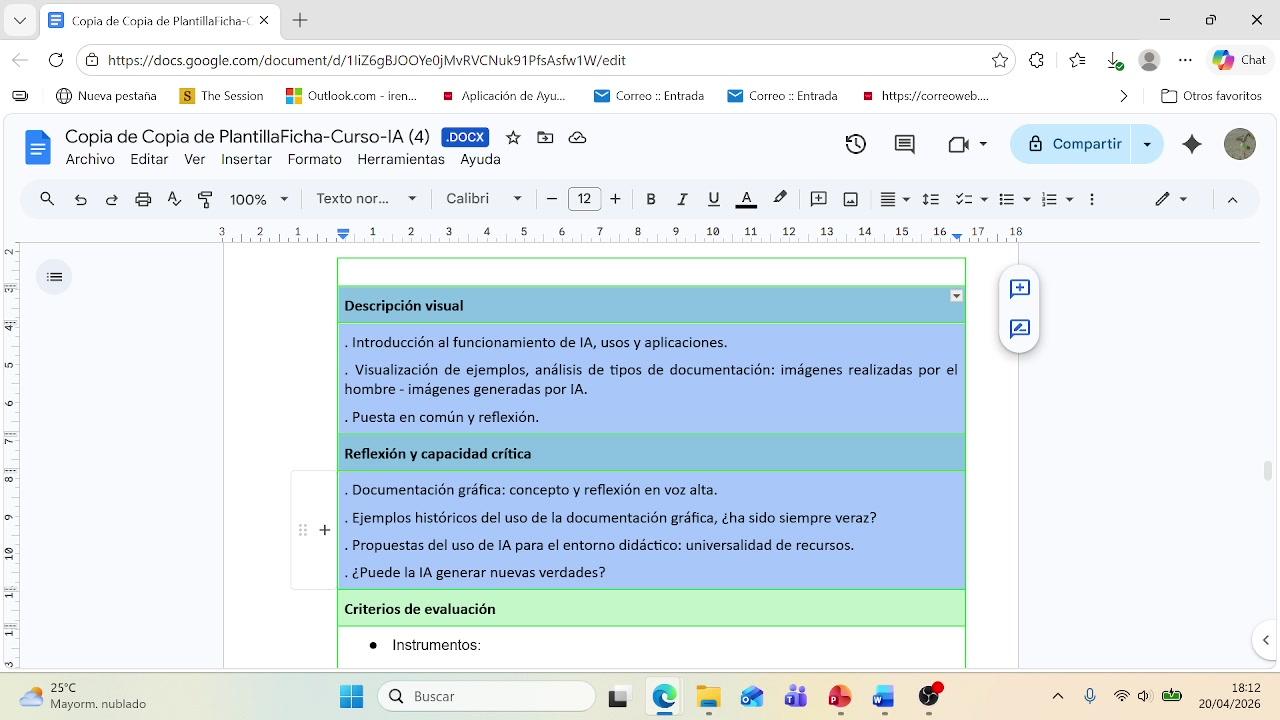The width and height of the screenshot is (1280, 720).
Task: Open the Insertar menu
Action: point(246,159)
